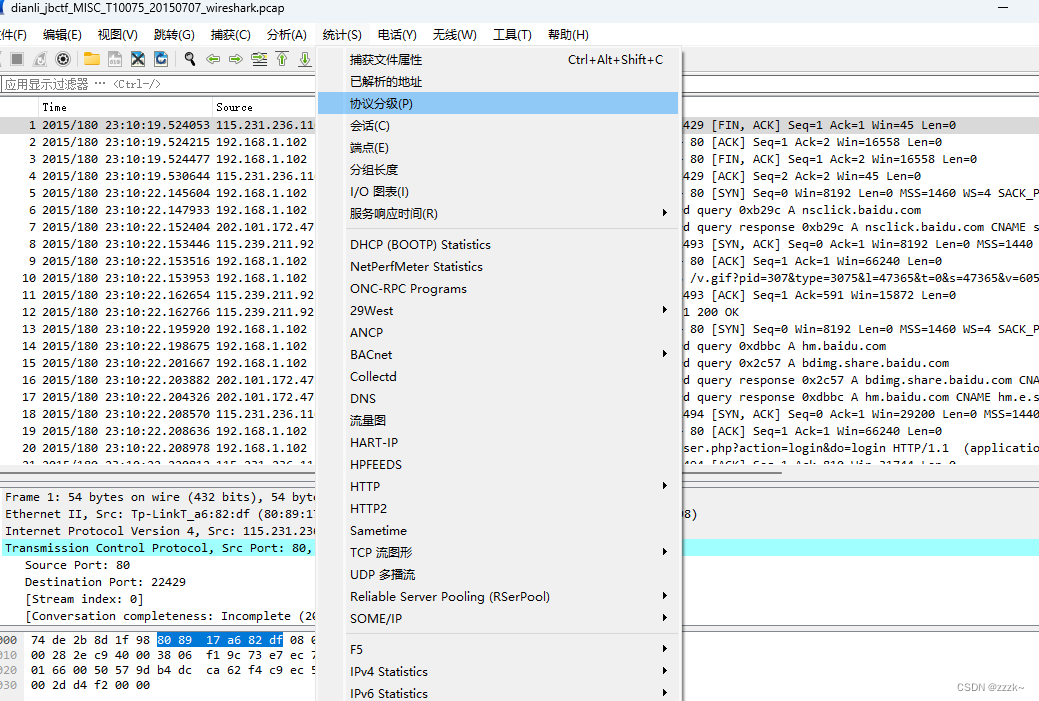Click go to previous packet arrow icon
The image size is (1039, 701).
click(213, 58)
